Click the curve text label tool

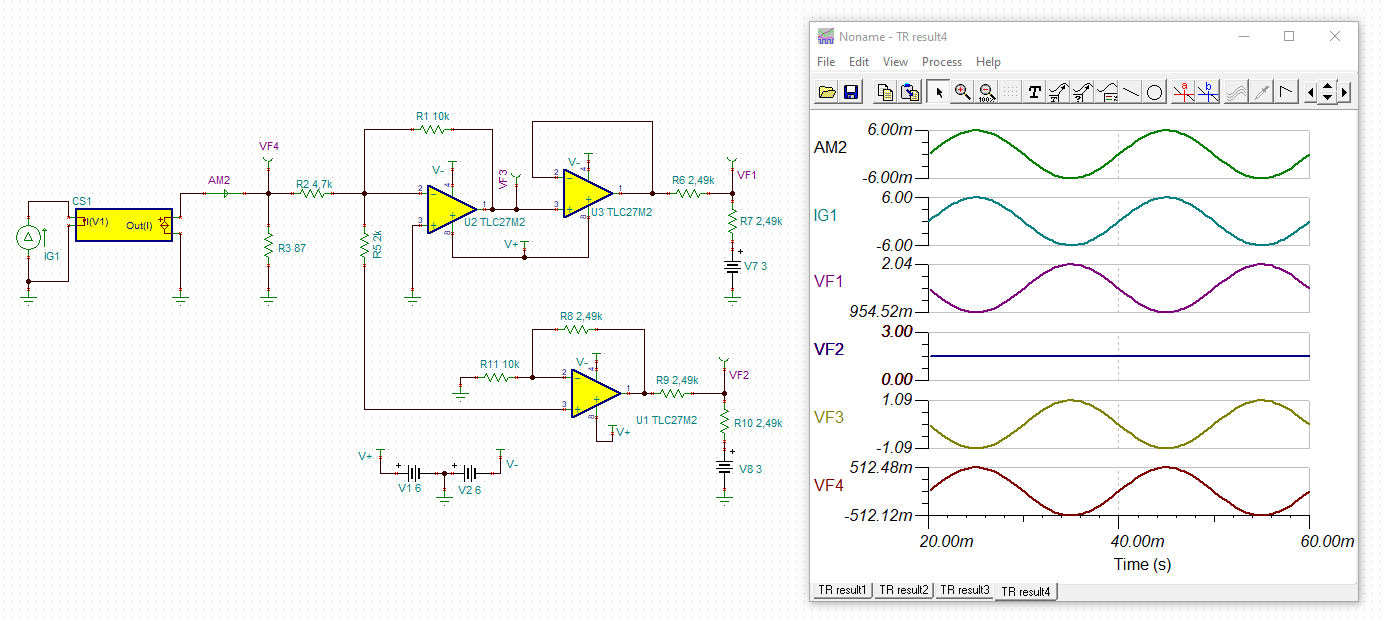(1058, 92)
